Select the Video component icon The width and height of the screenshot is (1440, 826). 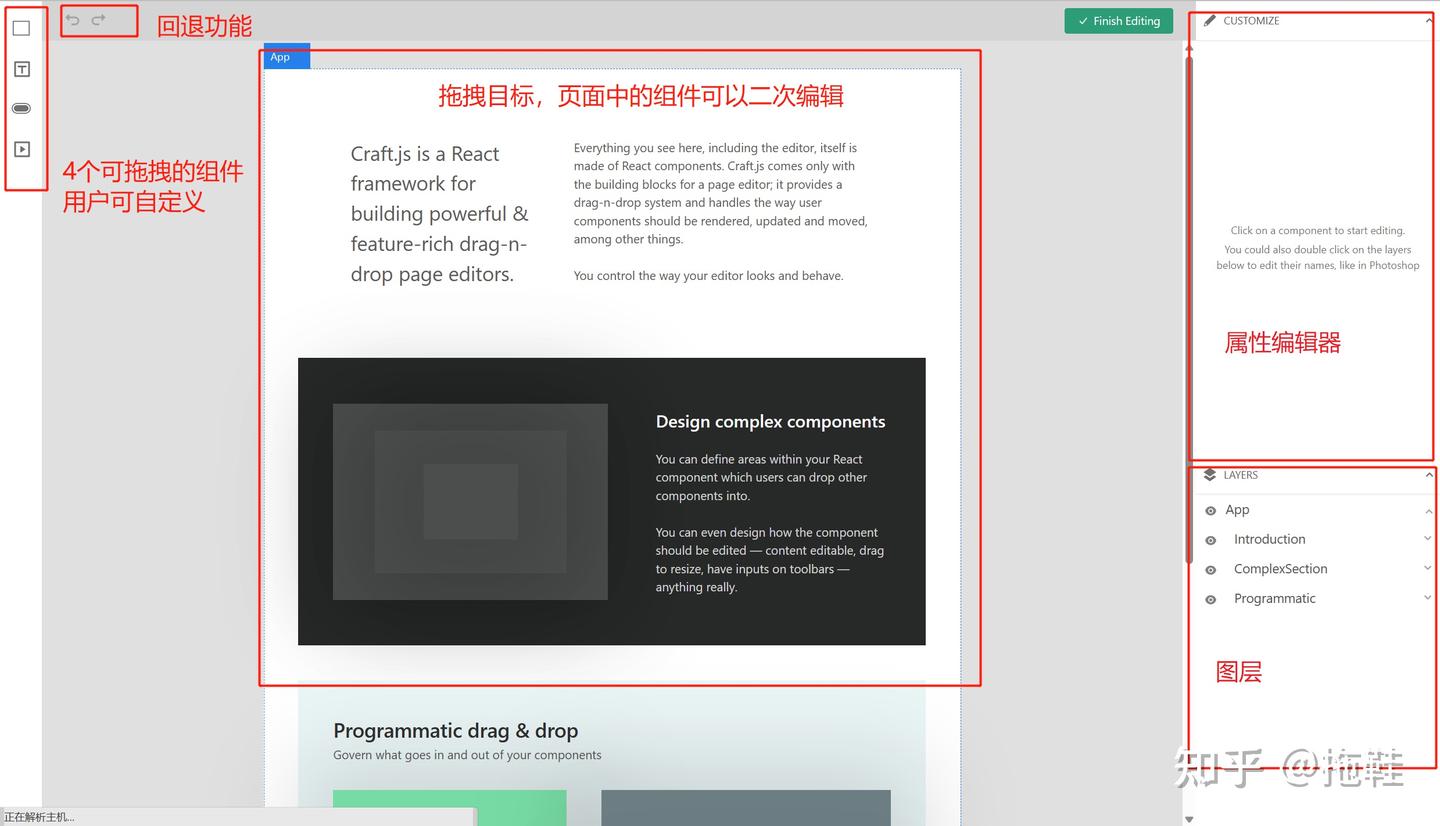click(21, 148)
